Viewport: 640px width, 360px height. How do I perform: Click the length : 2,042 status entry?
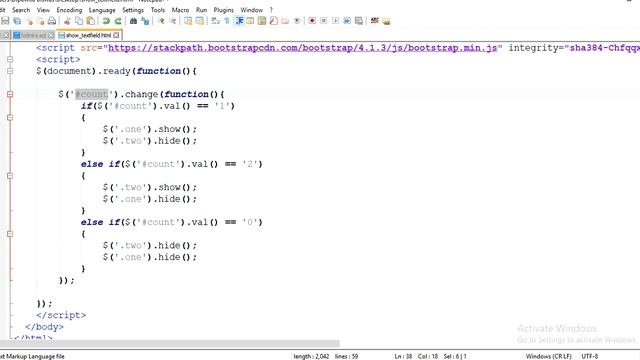[x=311, y=356]
